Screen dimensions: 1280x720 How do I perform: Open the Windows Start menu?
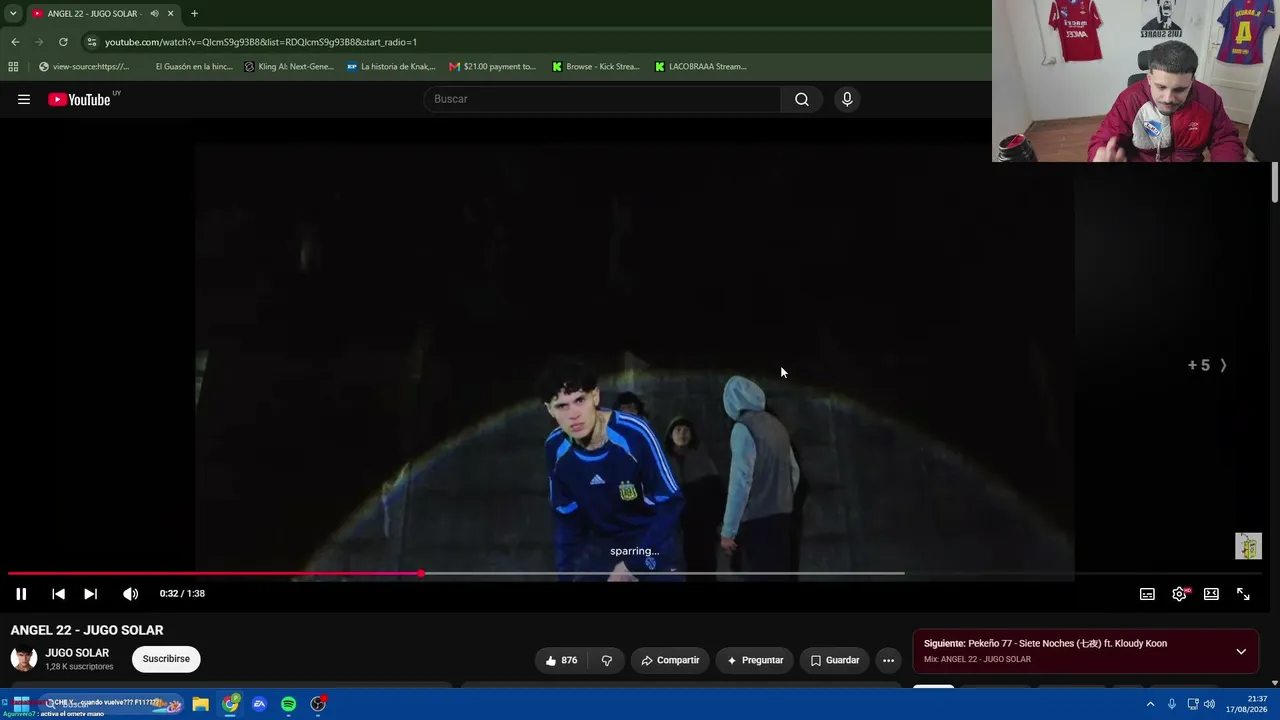(x=21, y=704)
